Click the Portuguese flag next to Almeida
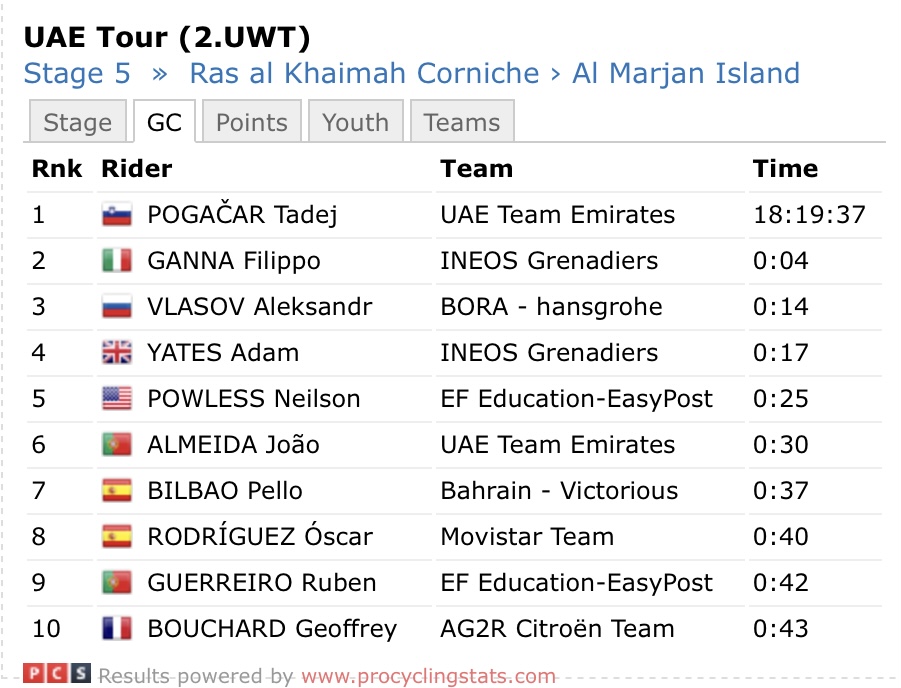 pos(117,445)
